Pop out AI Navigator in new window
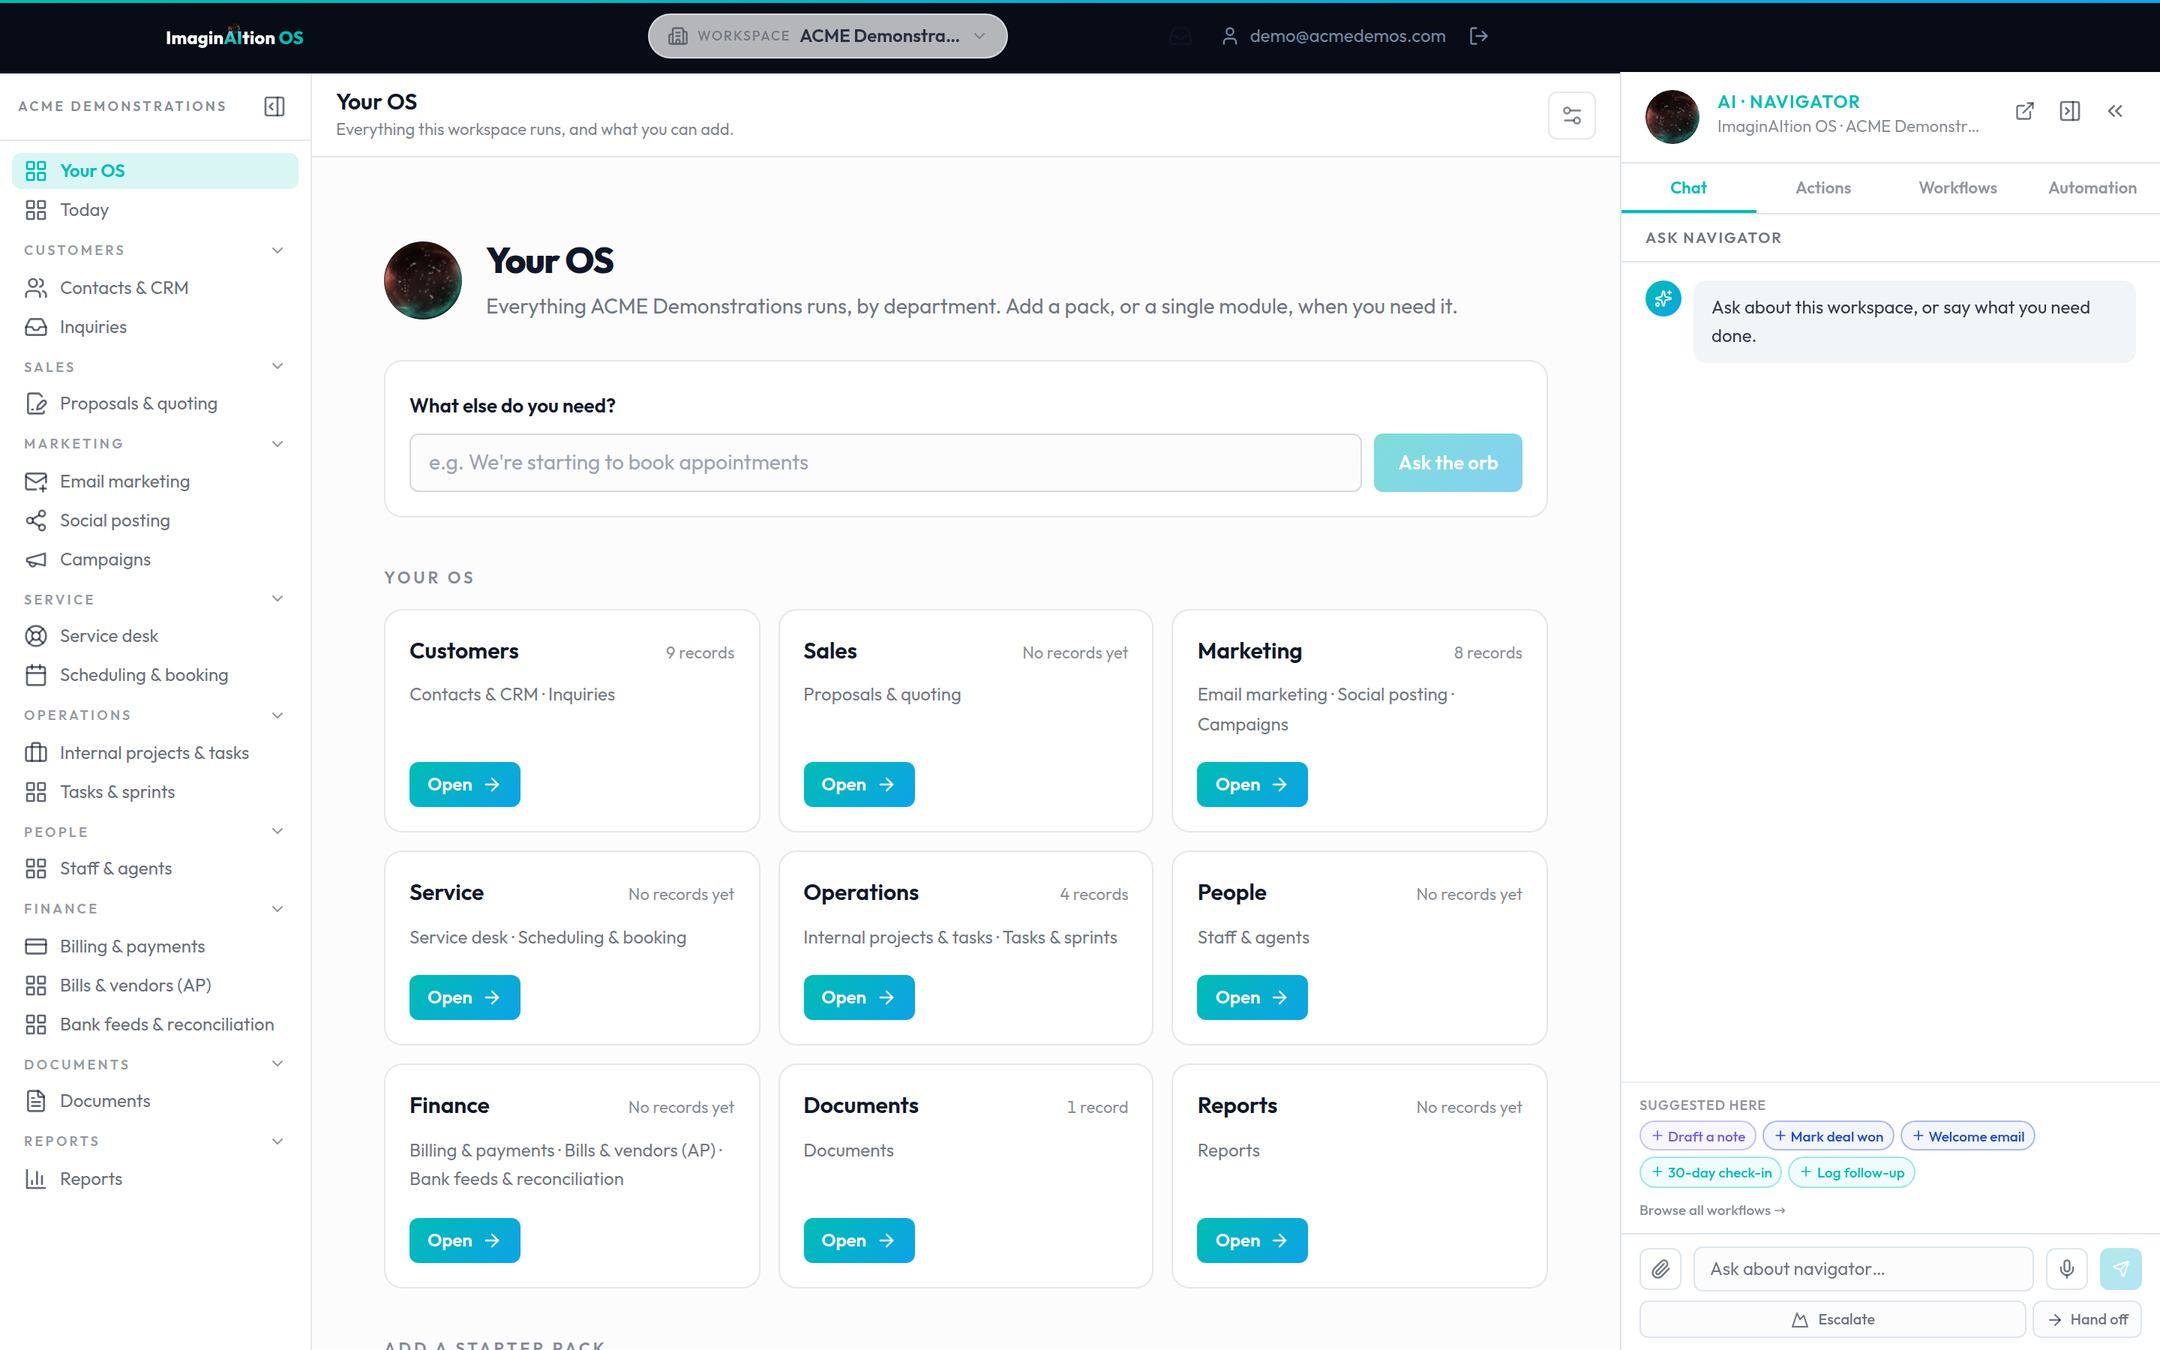The height and width of the screenshot is (1350, 2160). [2024, 111]
